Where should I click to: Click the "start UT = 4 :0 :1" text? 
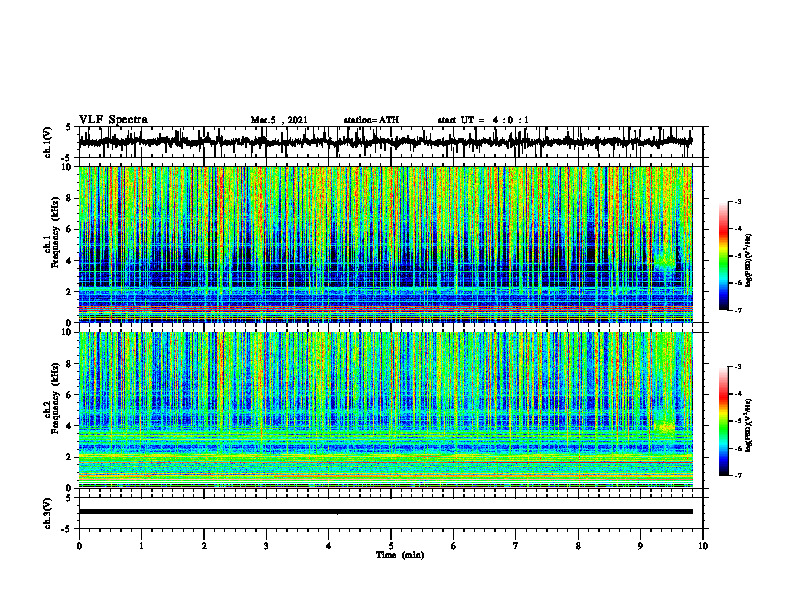click(483, 120)
